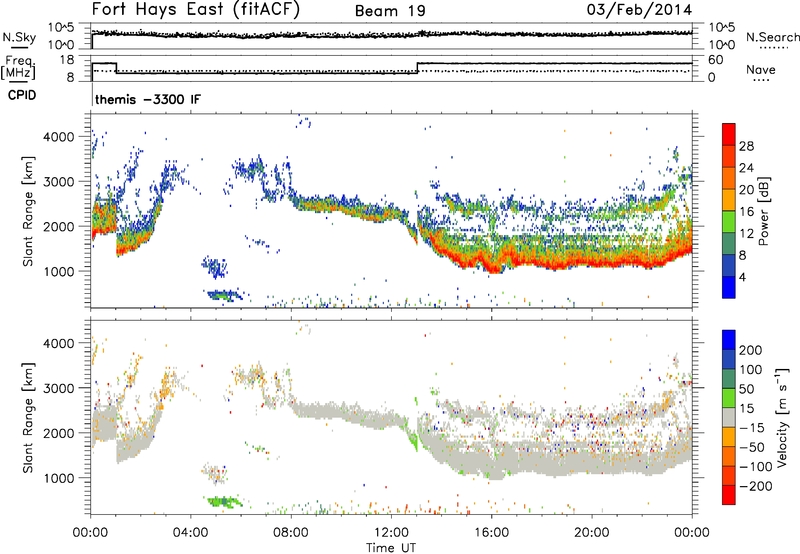Click the '28' tick on Power colorbar
800x554 pixels.
pos(746,146)
